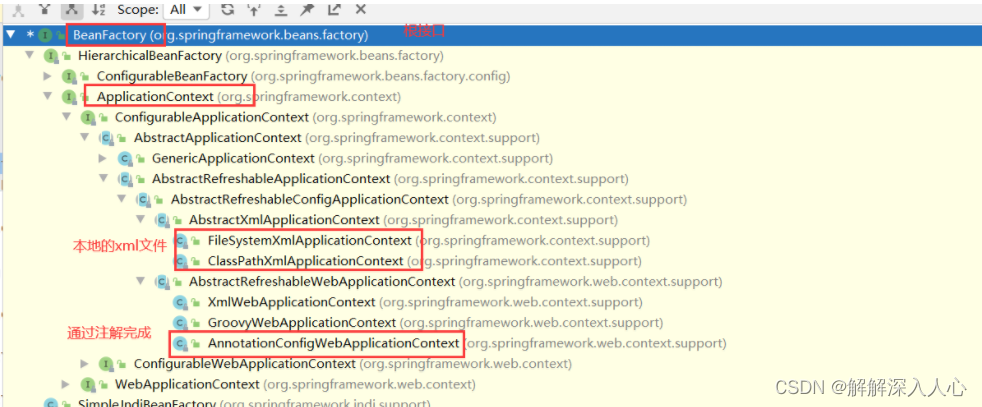Viewport: 982px width, 407px height.
Task: Select the WebApplicationContext entry
Action: coord(295,384)
